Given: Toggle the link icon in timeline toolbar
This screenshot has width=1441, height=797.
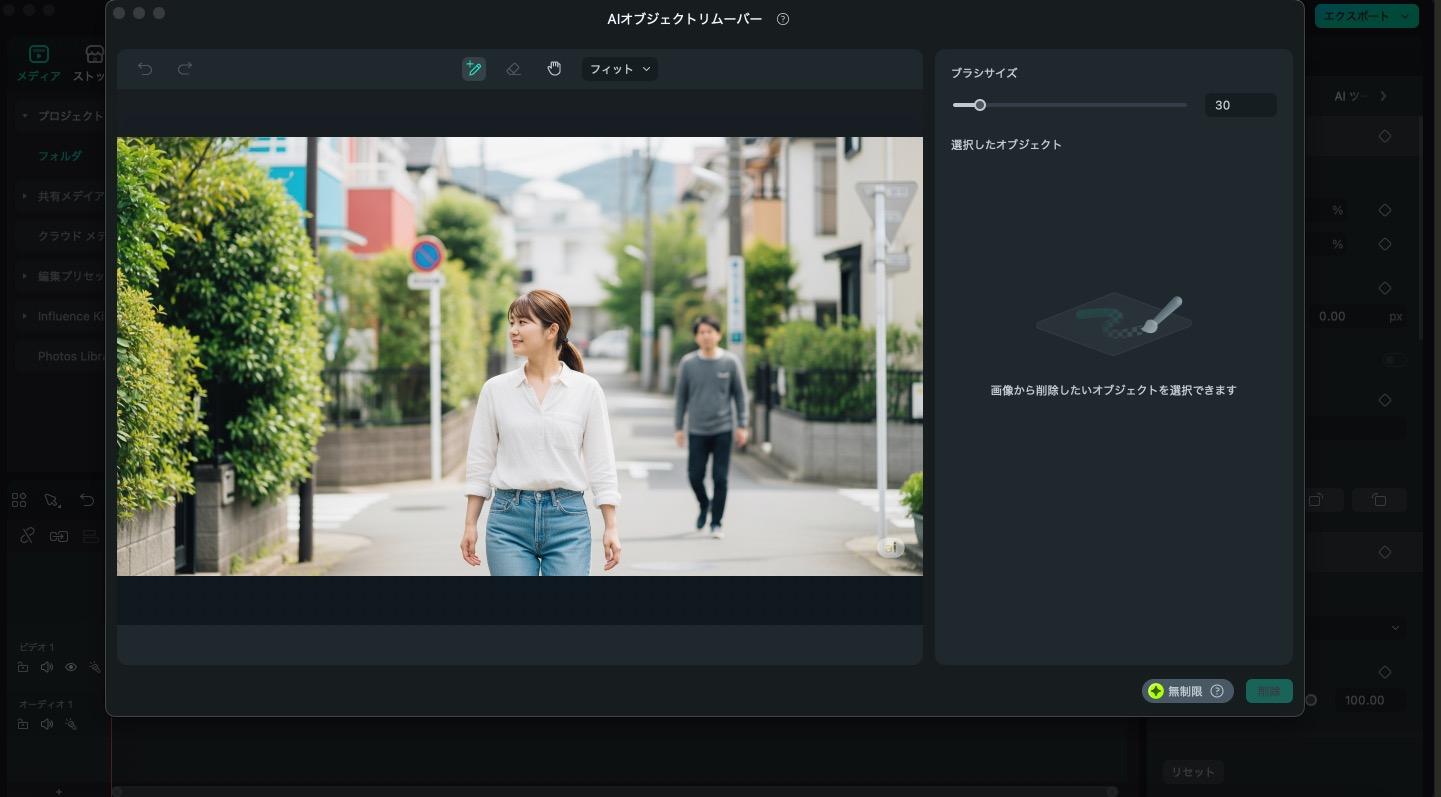Looking at the screenshot, I should pos(27,536).
